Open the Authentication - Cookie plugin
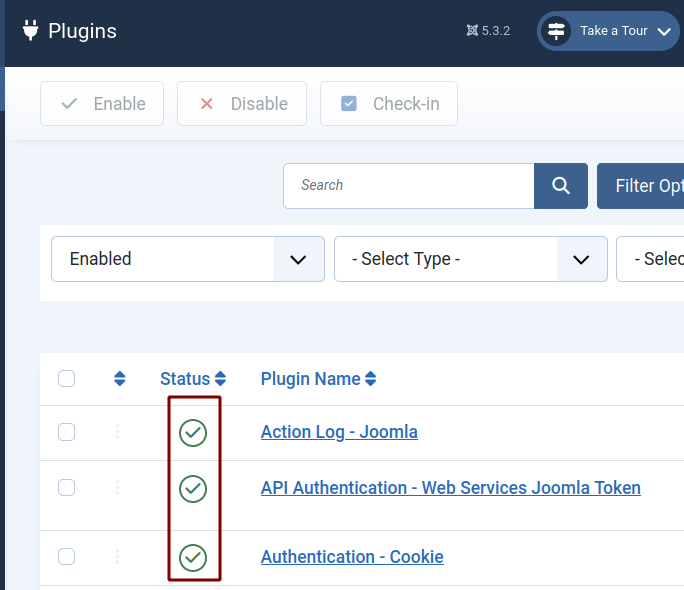The height and width of the screenshot is (590, 684). 352,557
